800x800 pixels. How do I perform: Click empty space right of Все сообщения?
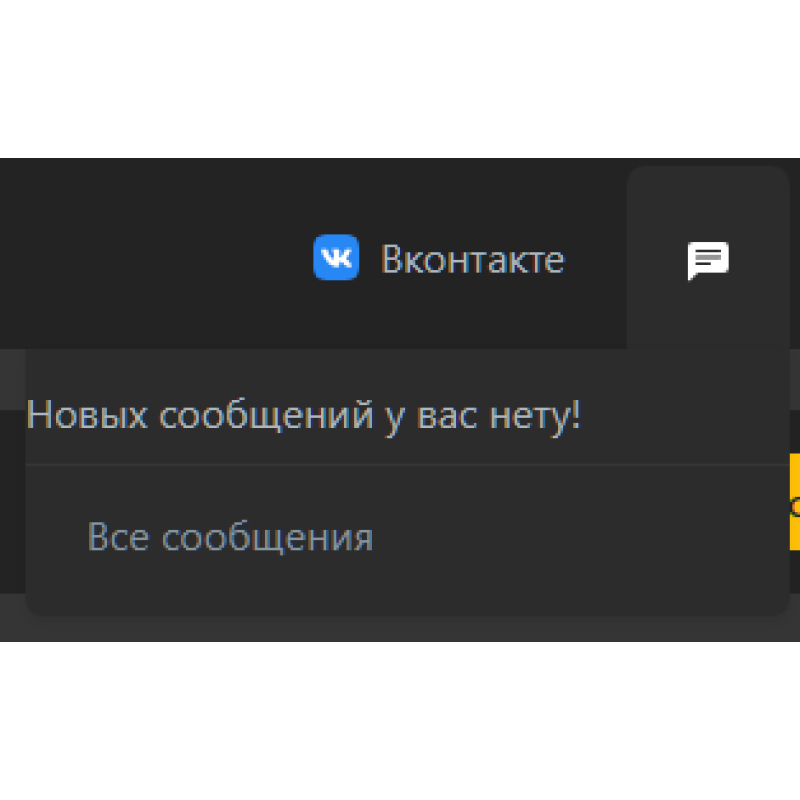582,537
